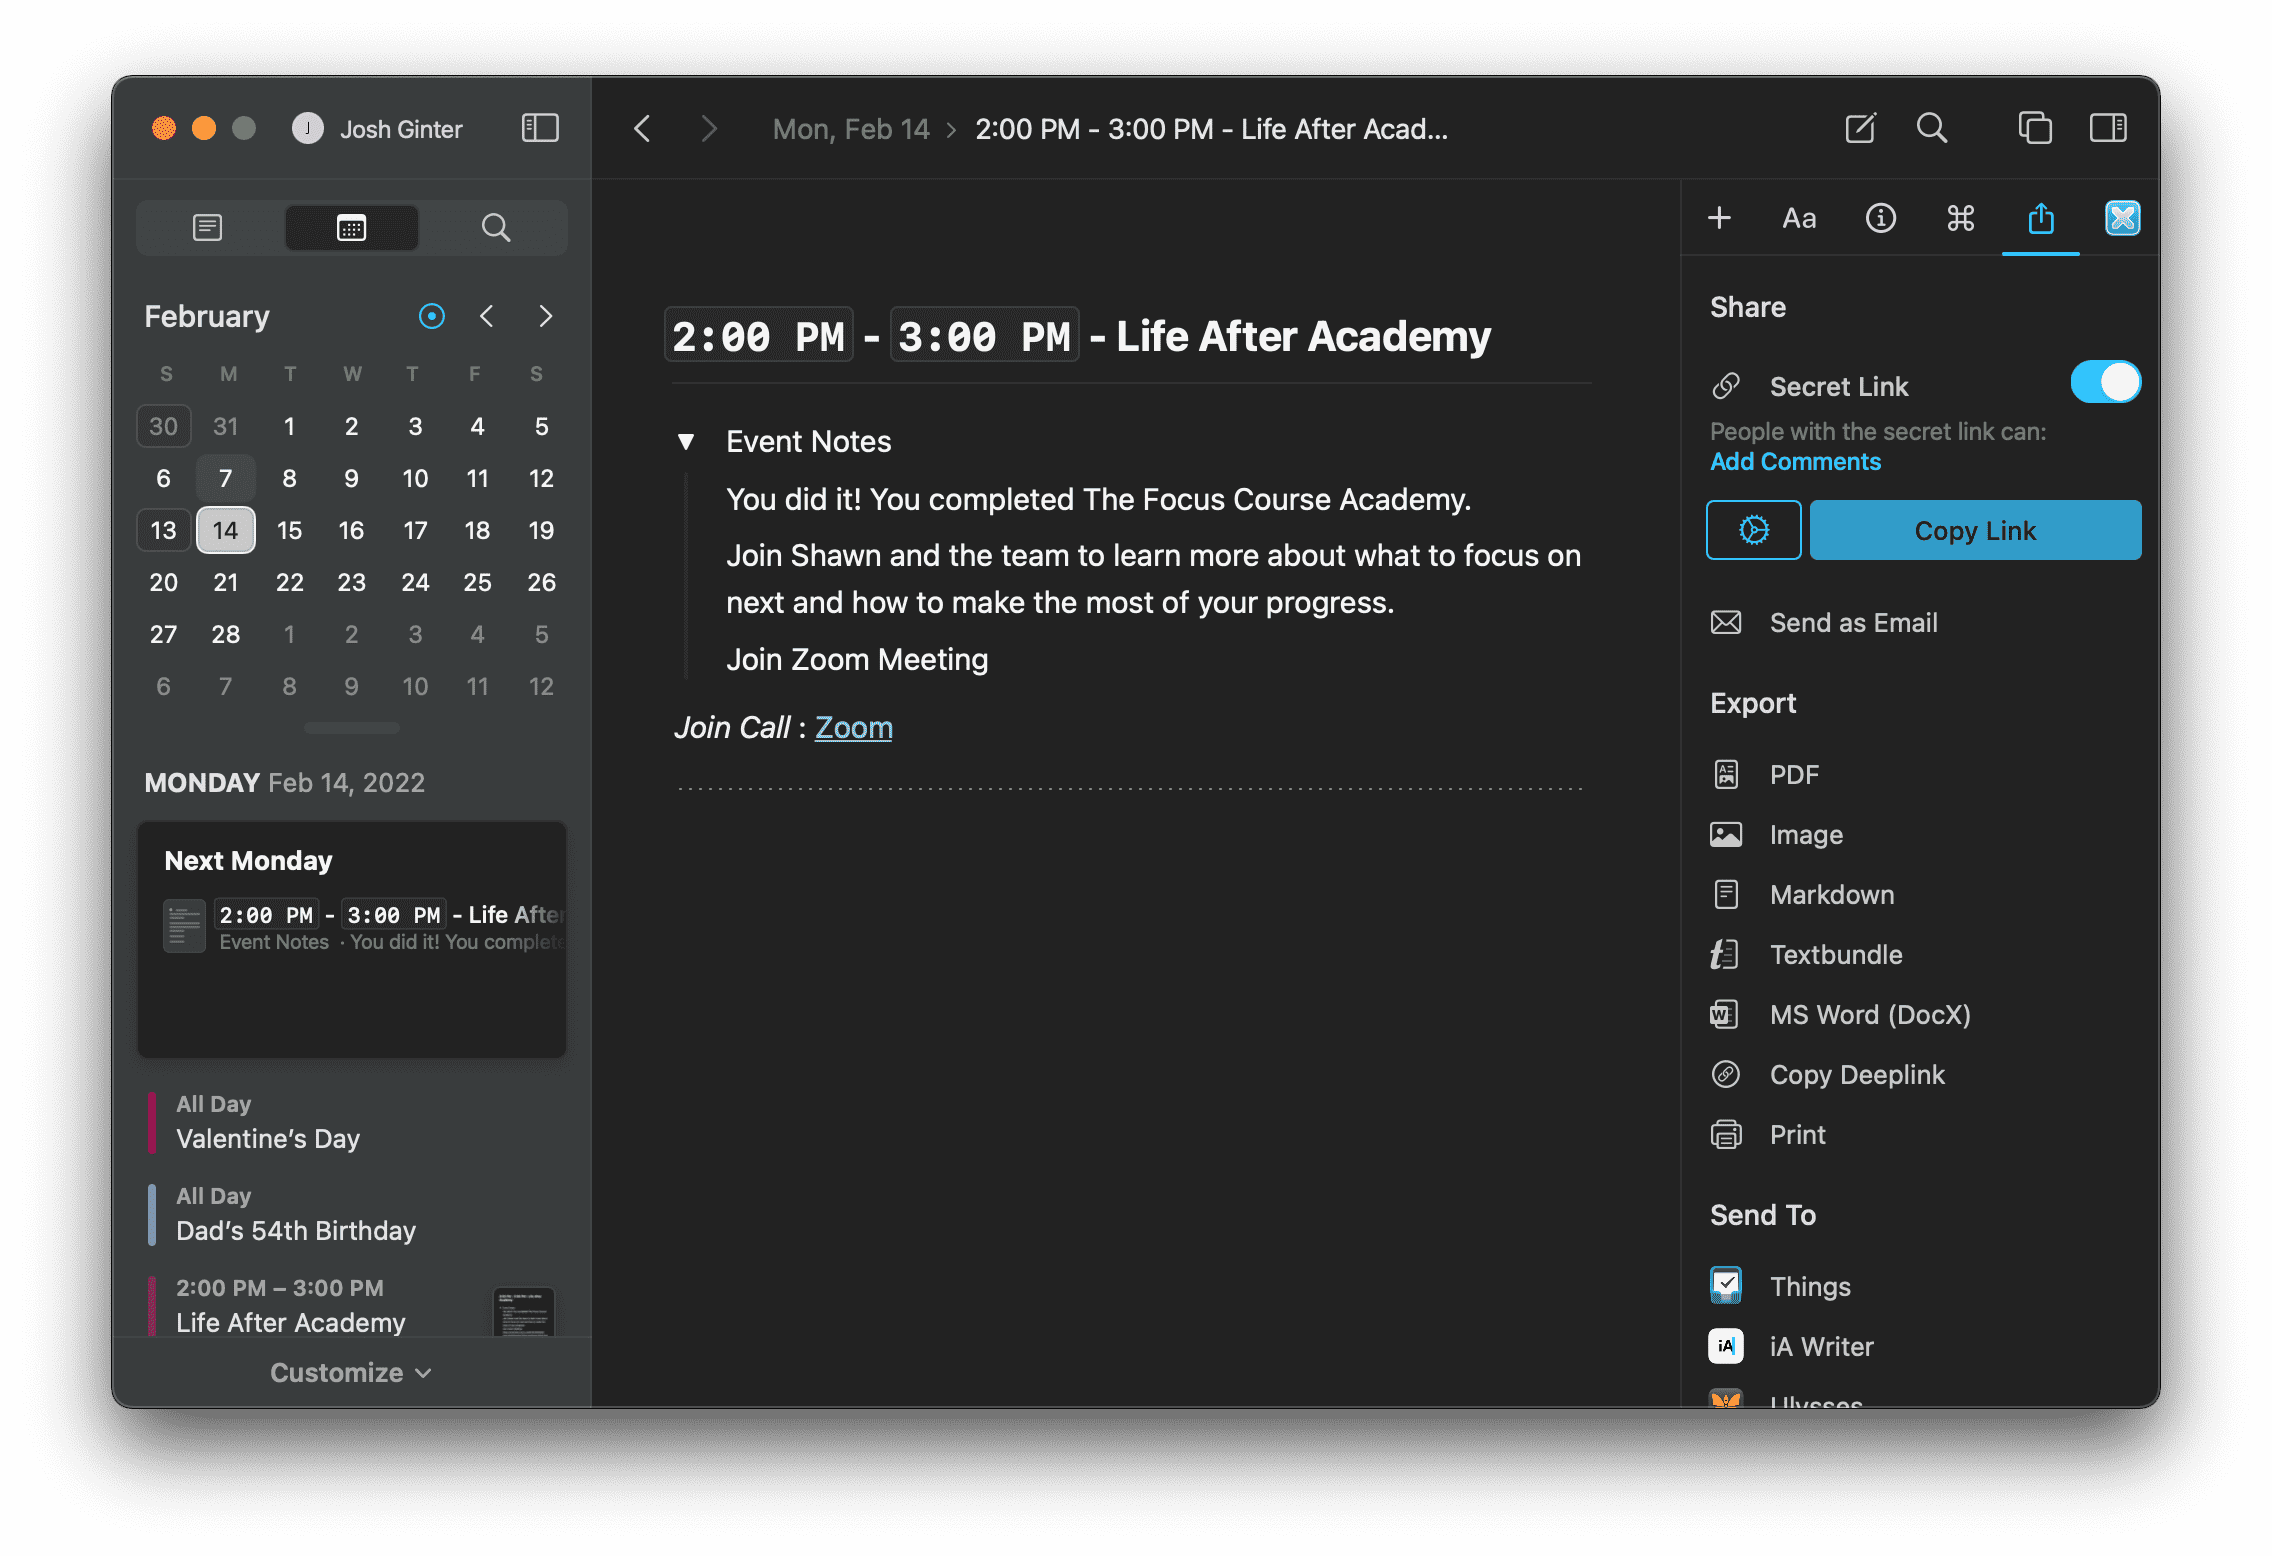Switch to documents list view
The image size is (2272, 1556).
208,228
